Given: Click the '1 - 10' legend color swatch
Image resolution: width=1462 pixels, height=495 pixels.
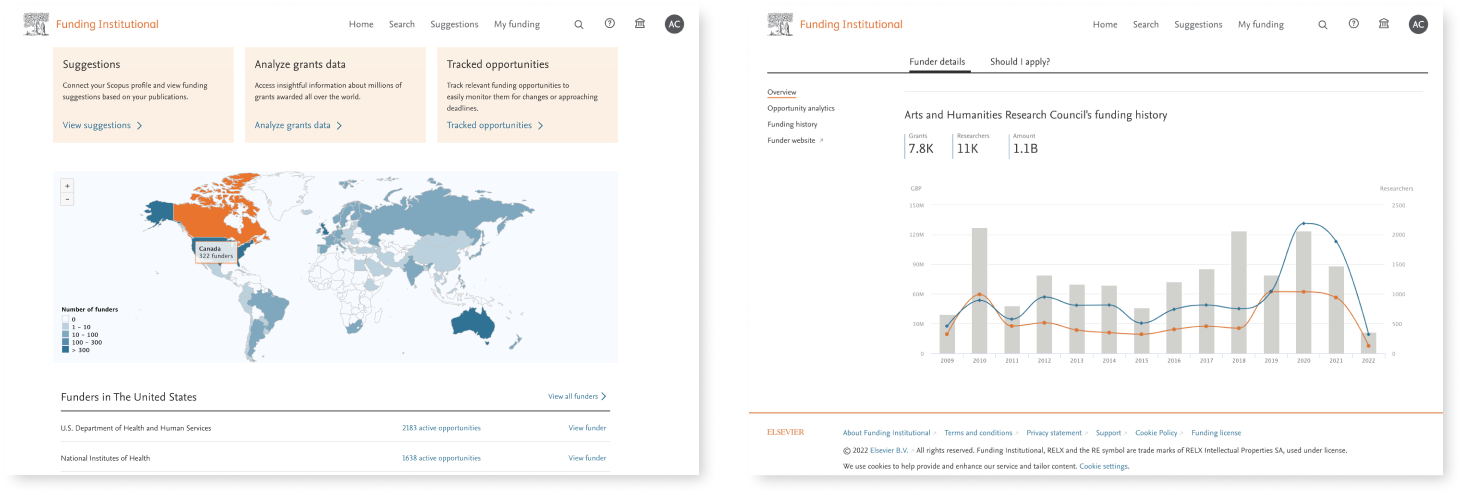Looking at the screenshot, I should pyautogui.click(x=65, y=326).
